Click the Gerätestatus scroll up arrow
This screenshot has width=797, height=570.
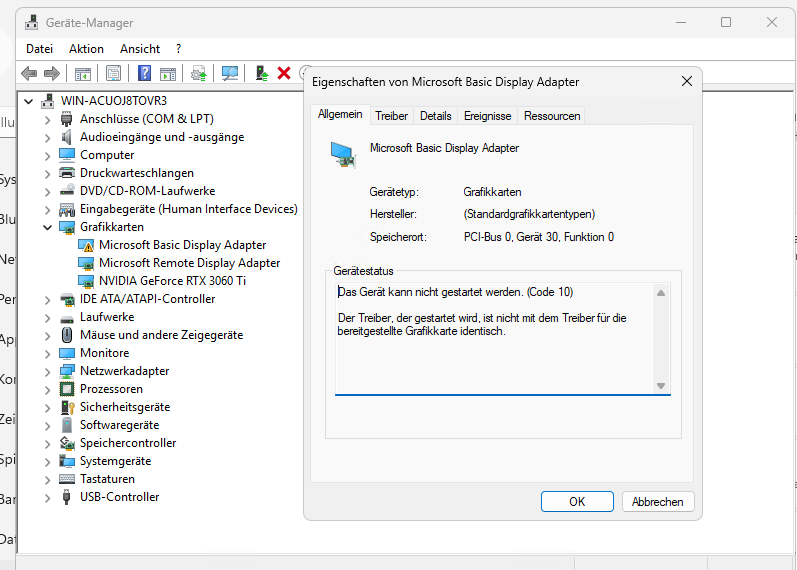[x=661, y=293]
